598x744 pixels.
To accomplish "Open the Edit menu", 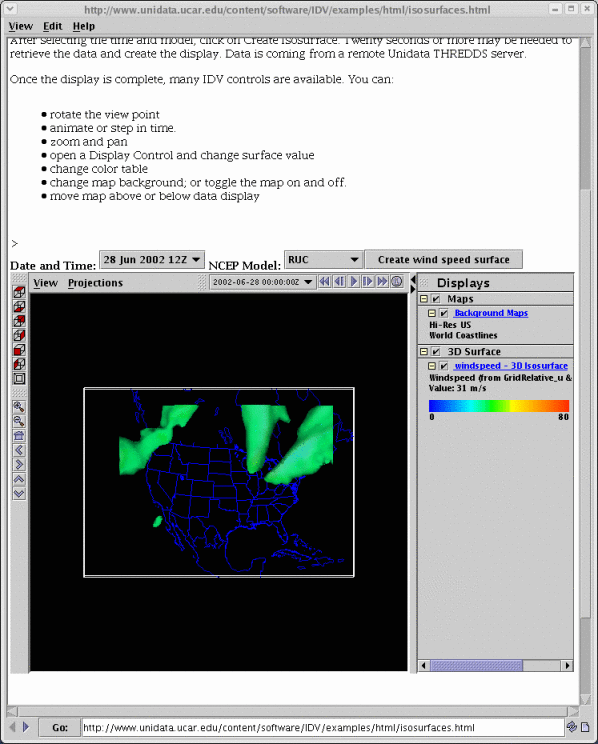I will (53, 26).
